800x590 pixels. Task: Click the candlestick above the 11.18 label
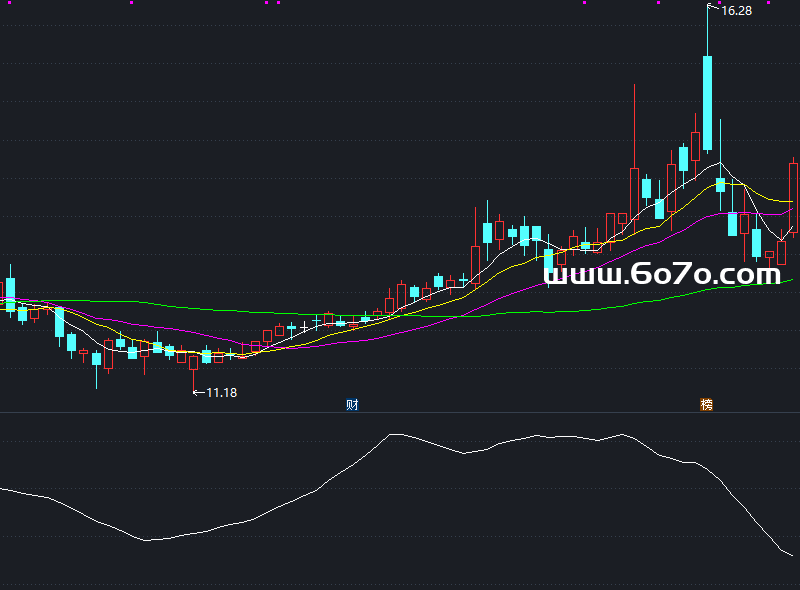(194, 362)
